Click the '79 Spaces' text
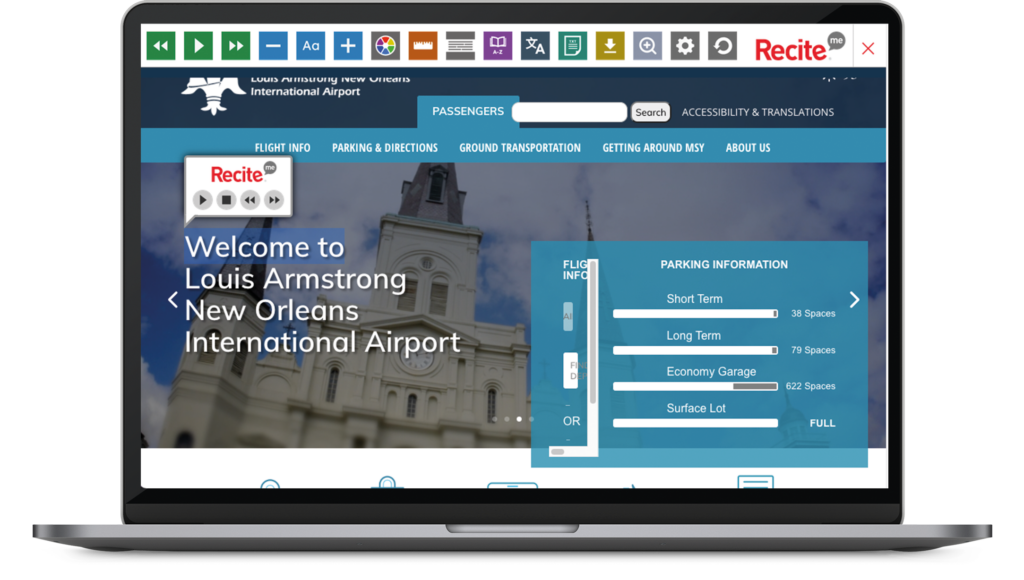Viewport: 1024px width, 580px height. pos(813,350)
